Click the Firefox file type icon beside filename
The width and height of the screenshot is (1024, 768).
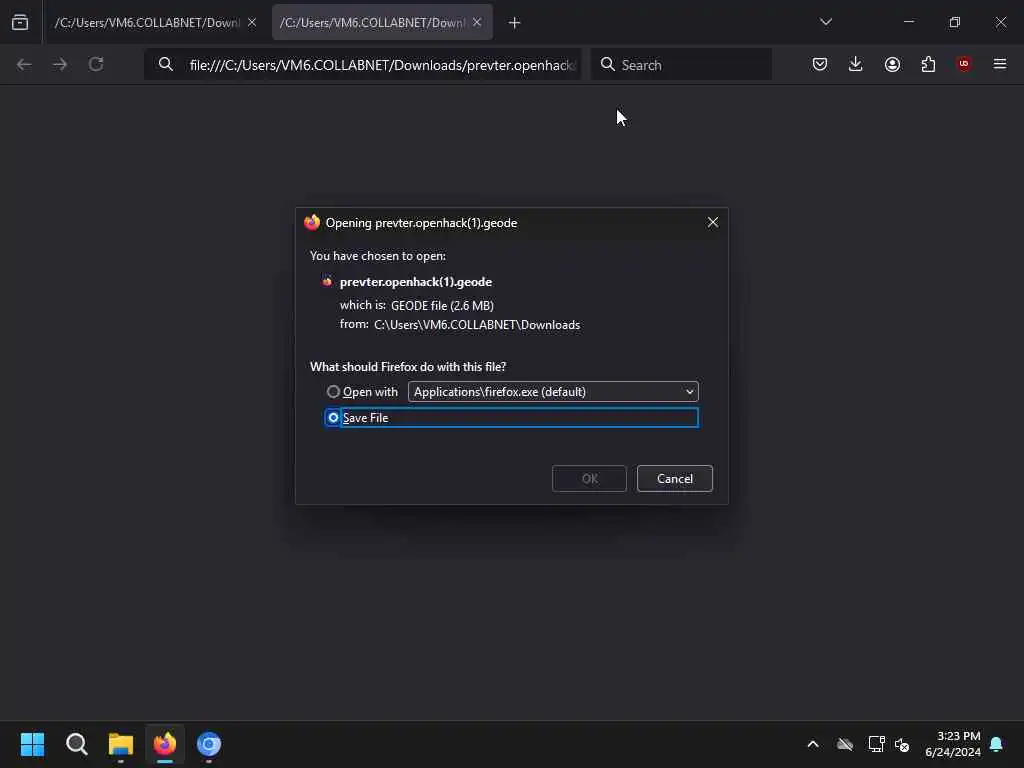[327, 281]
